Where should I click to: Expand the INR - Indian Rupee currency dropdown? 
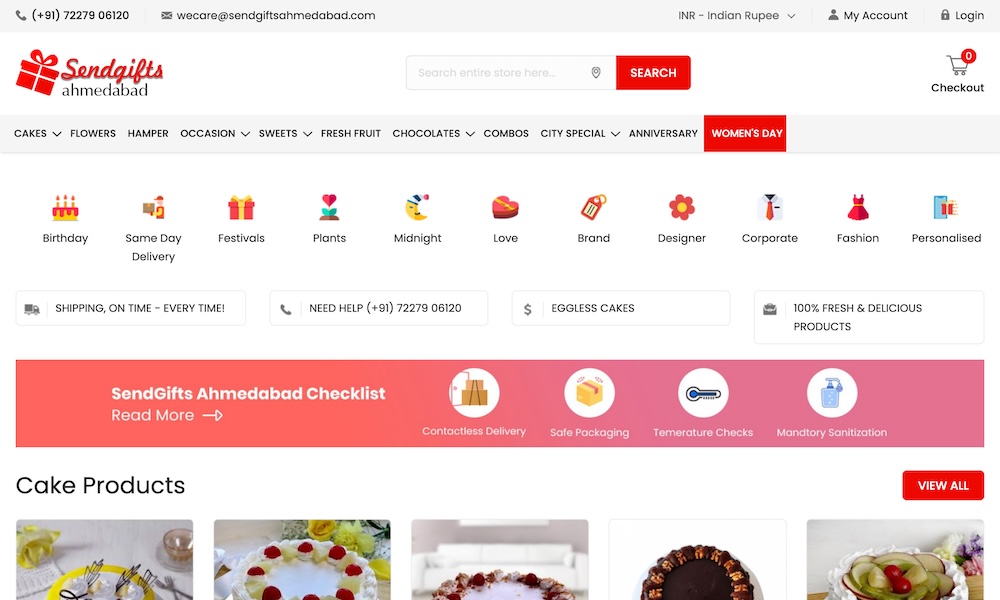coord(737,15)
